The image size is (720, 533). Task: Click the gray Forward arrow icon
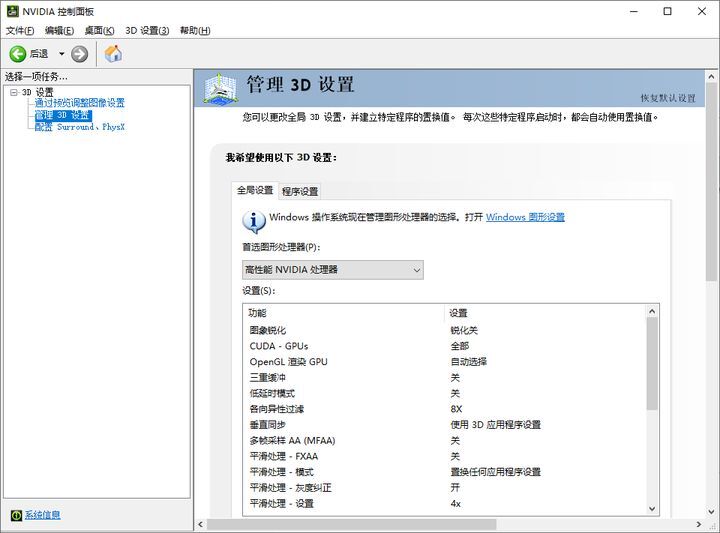(x=79, y=54)
